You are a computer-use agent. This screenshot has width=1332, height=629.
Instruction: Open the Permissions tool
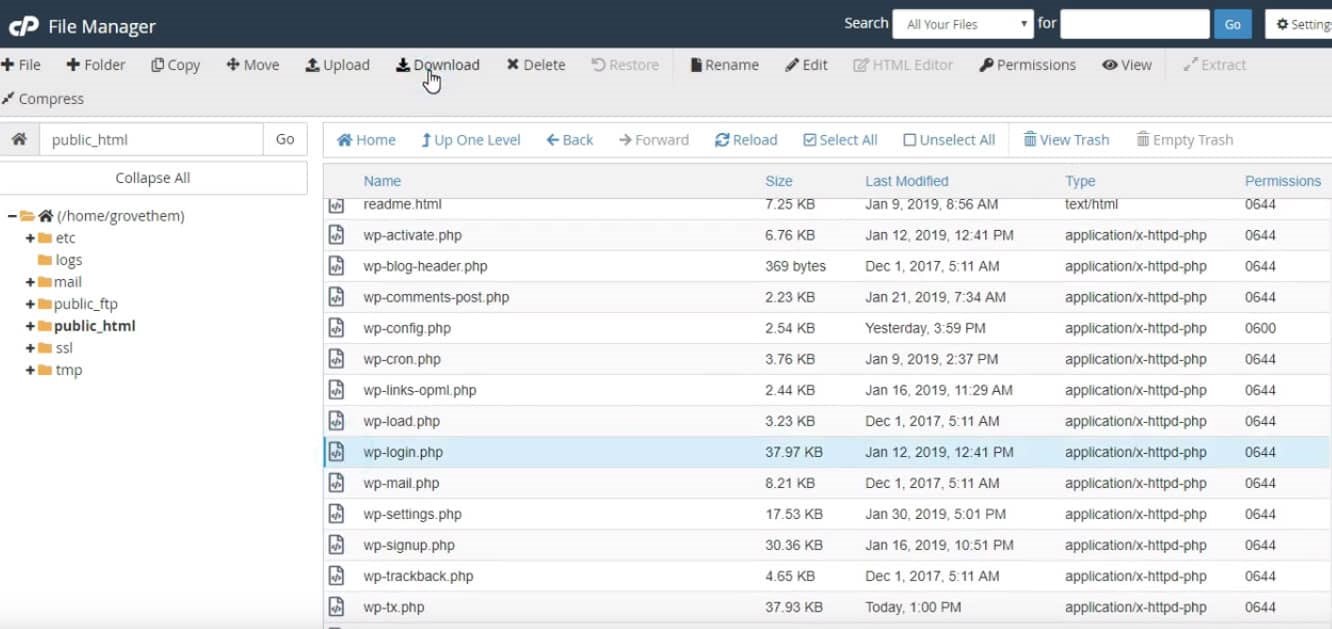(1027, 64)
